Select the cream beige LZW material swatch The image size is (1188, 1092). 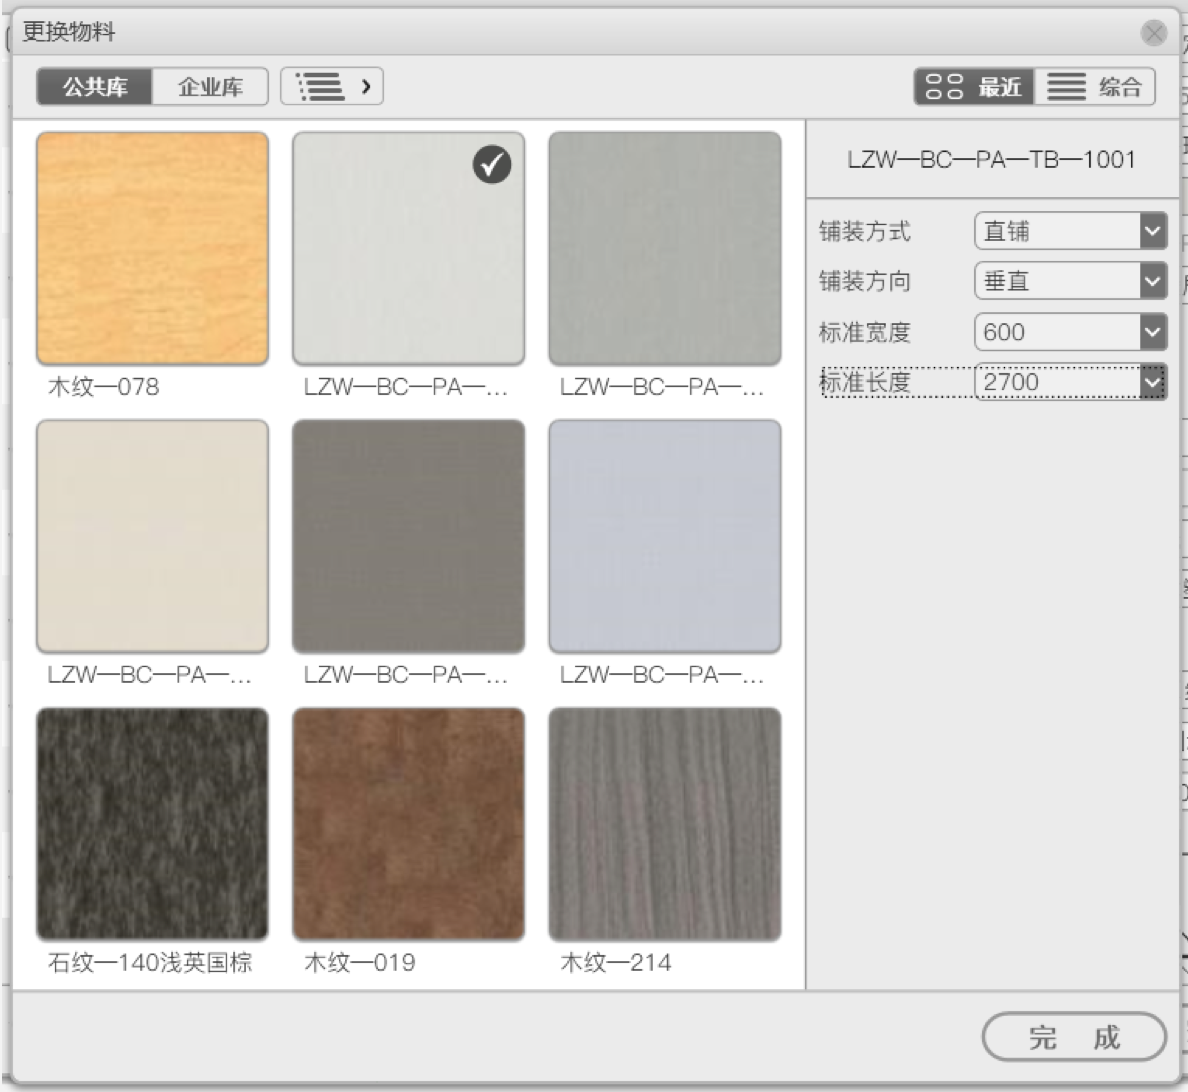[x=152, y=537]
